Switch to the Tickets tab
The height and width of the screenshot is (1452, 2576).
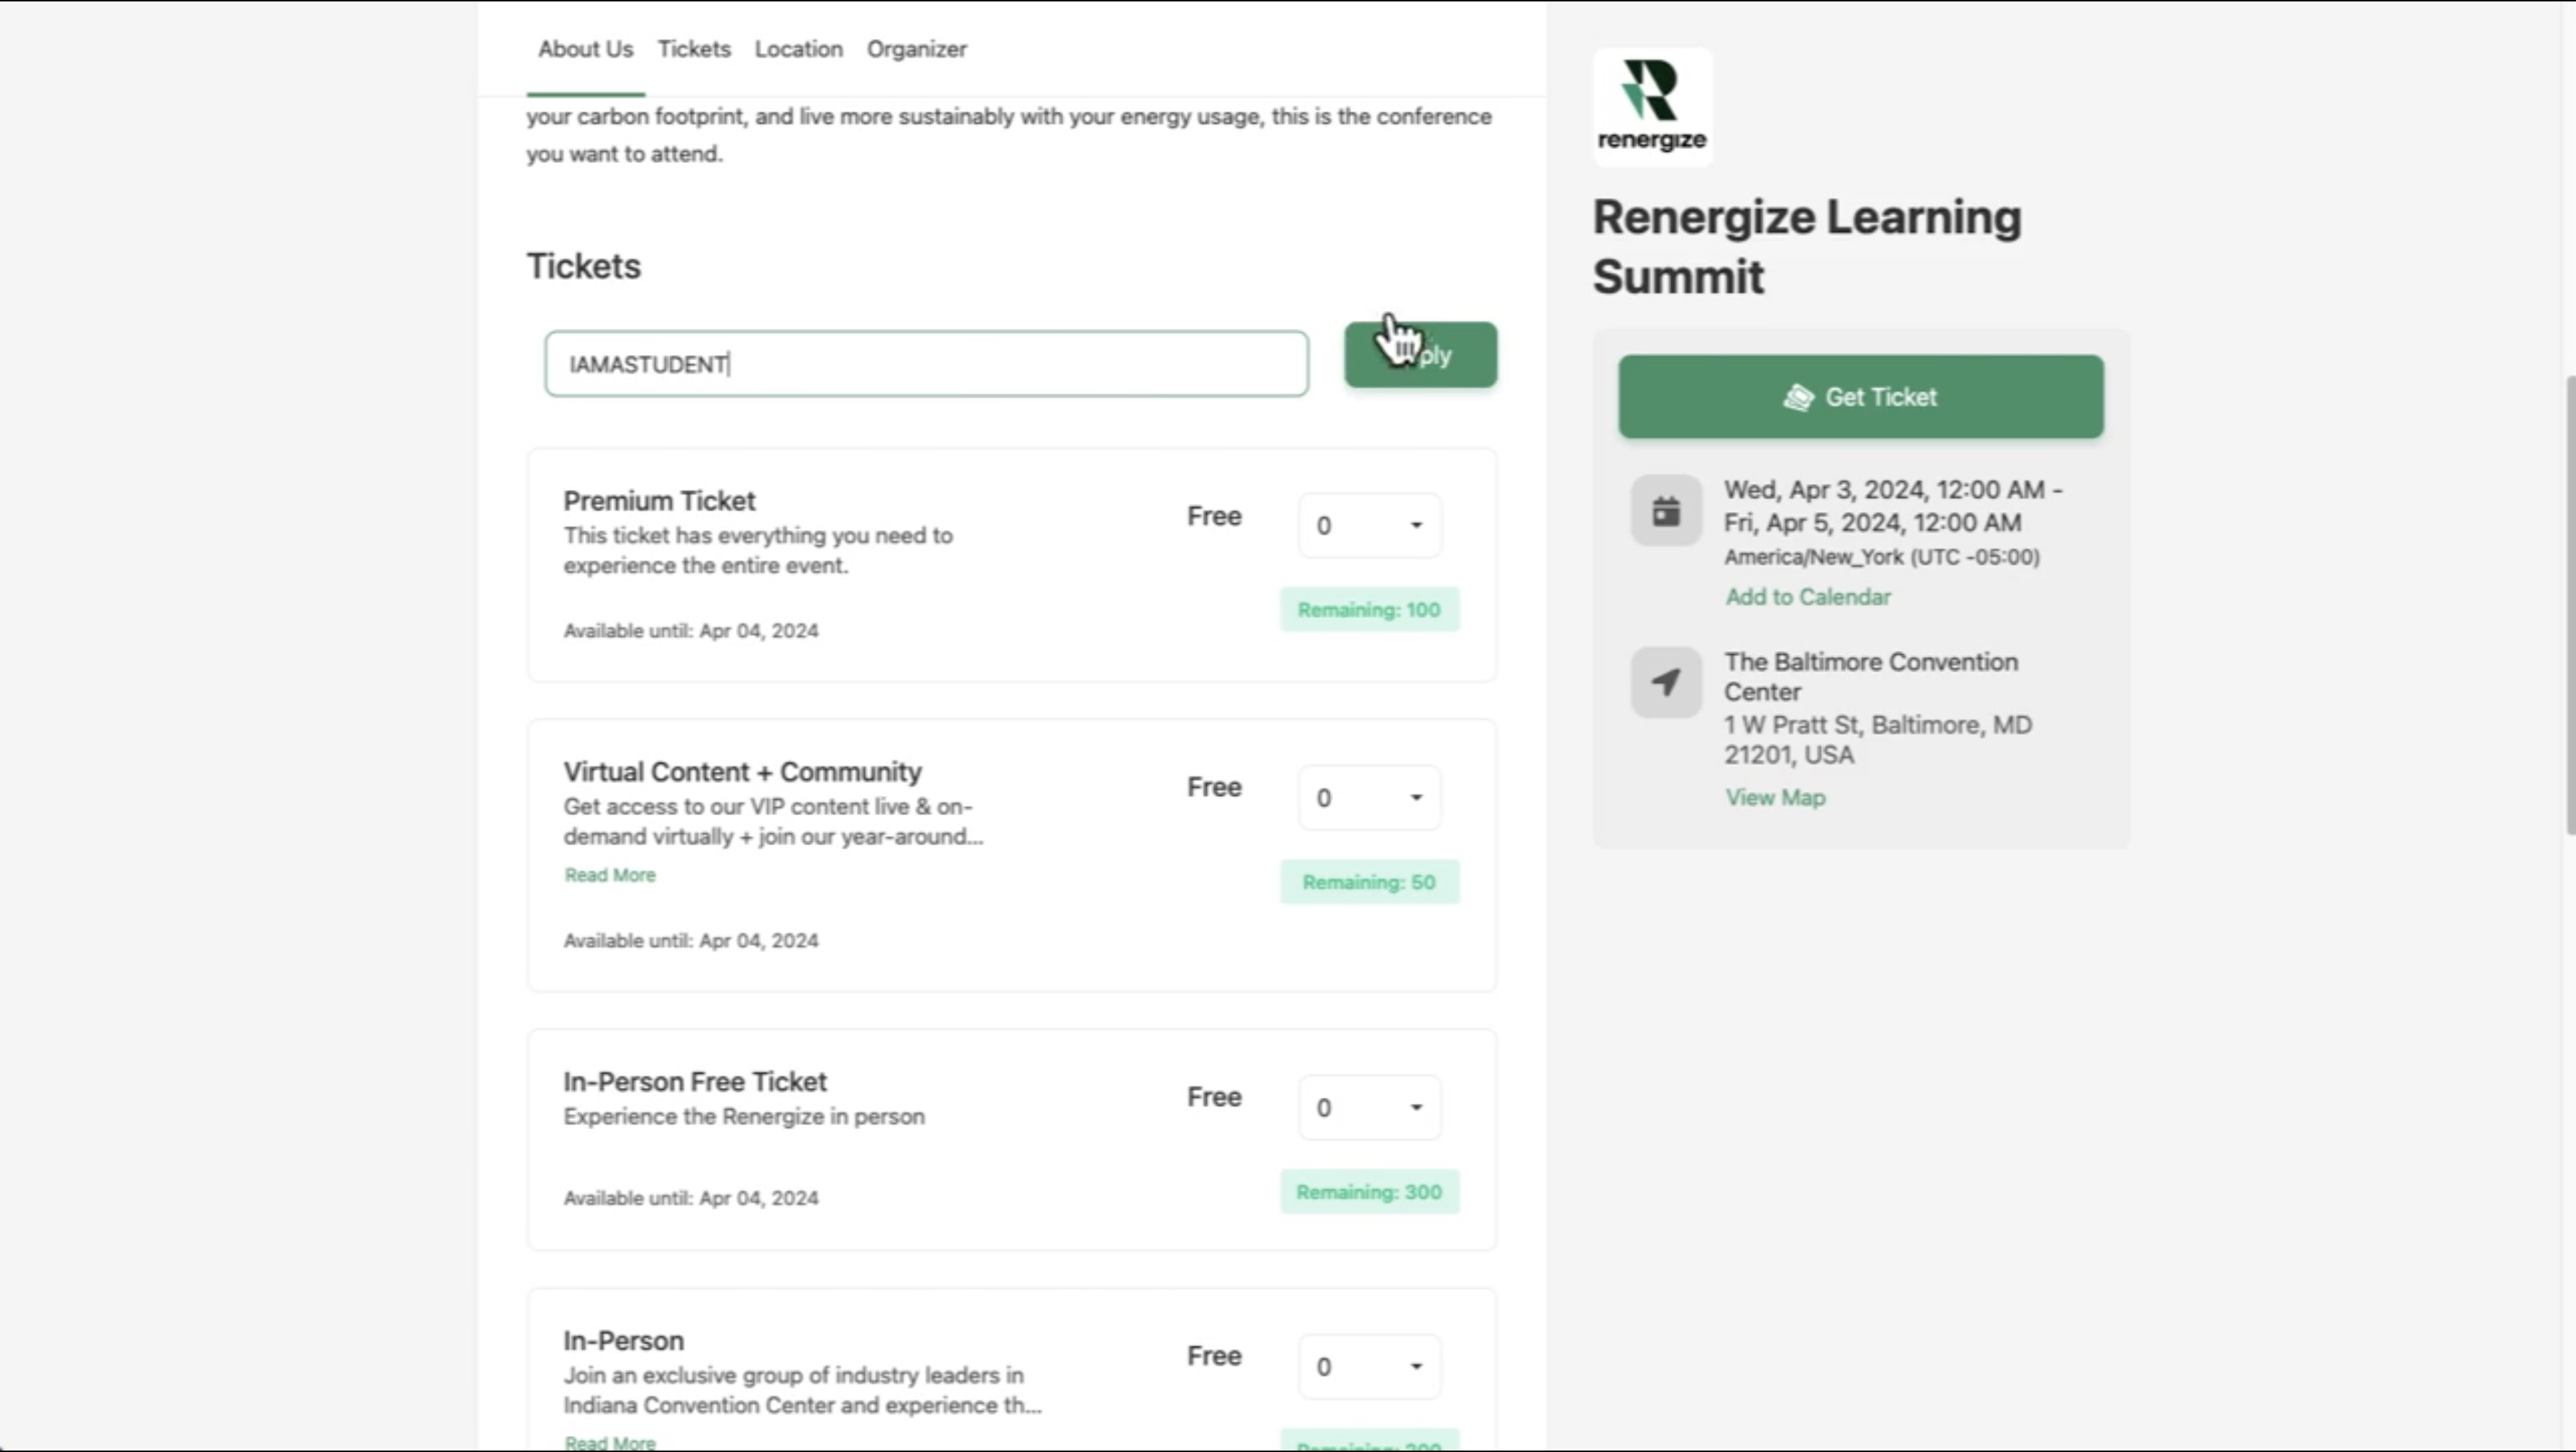pyautogui.click(x=694, y=49)
